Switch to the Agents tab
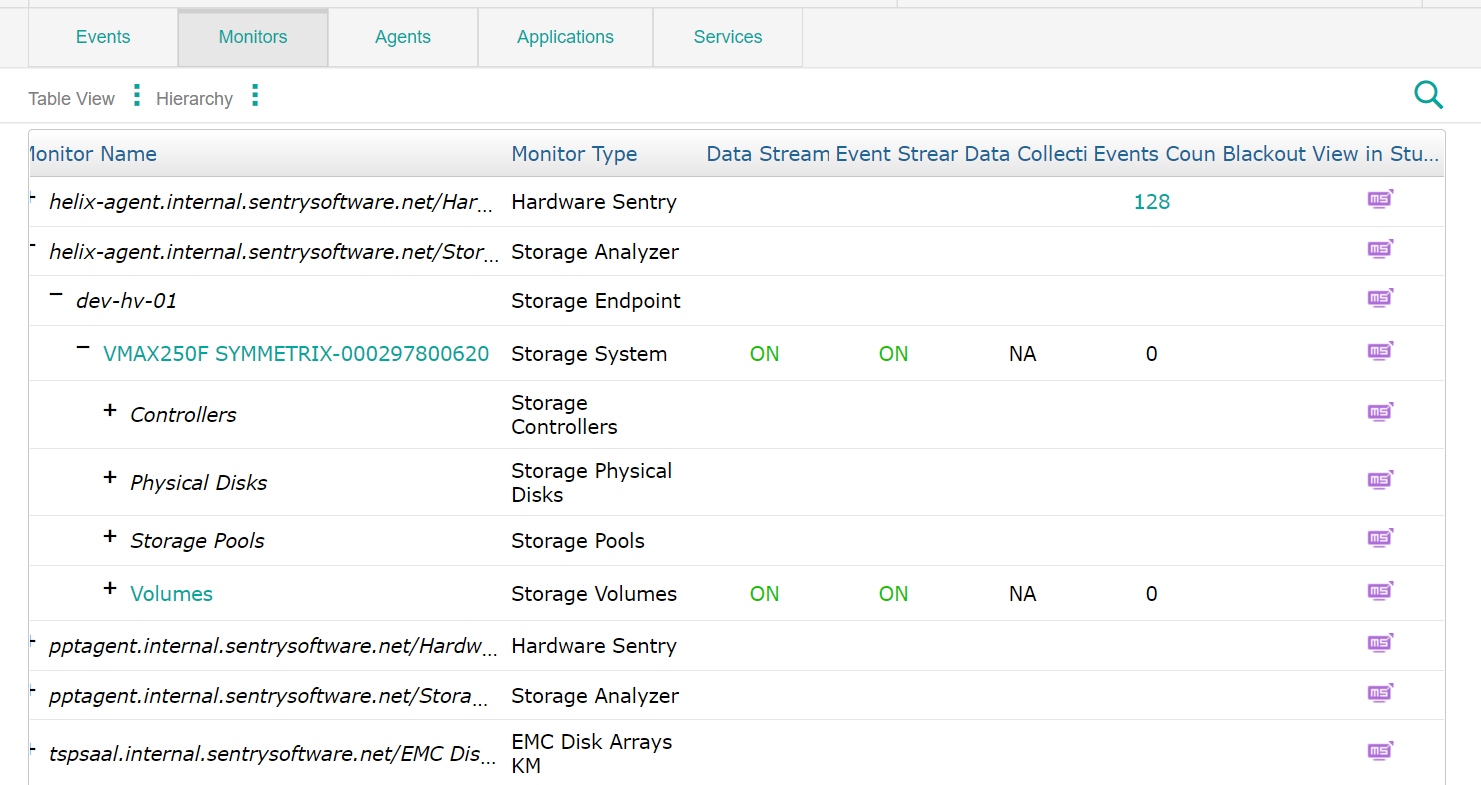This screenshot has width=1481, height=785. pyautogui.click(x=403, y=36)
